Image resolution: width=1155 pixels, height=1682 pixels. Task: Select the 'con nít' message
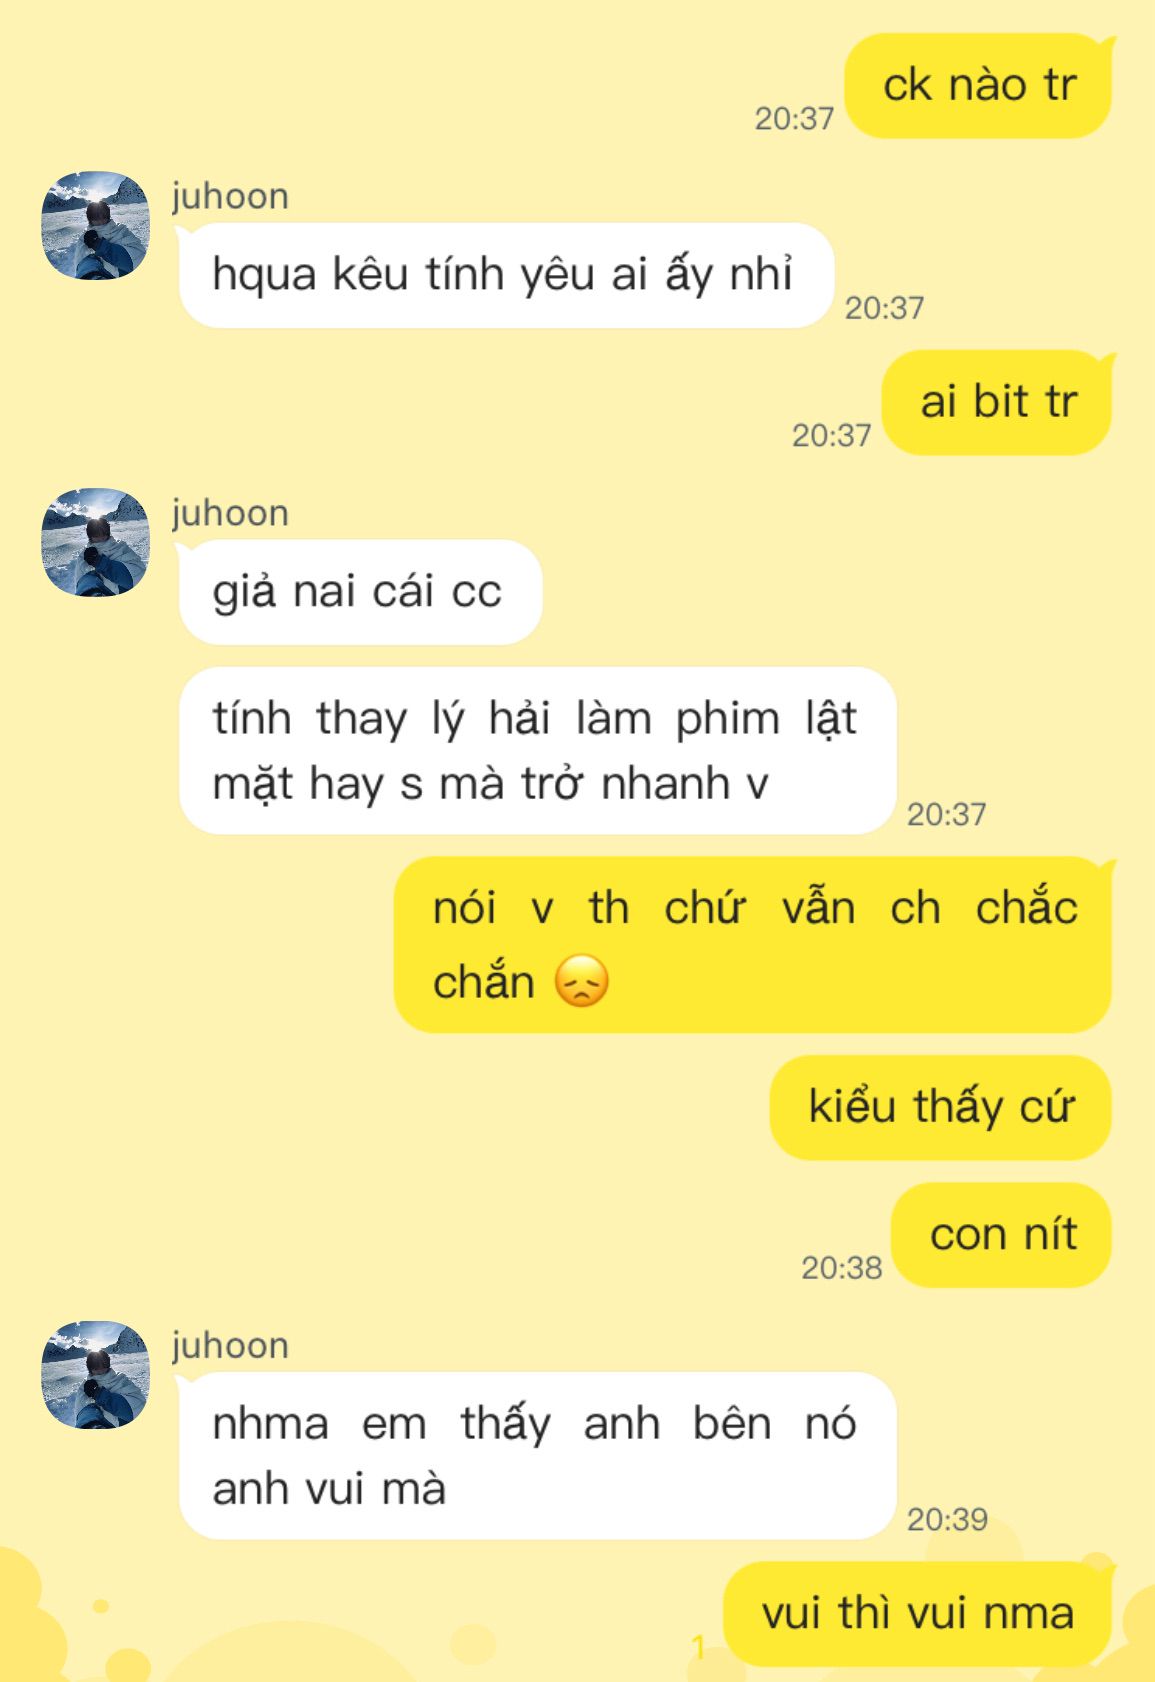(x=1002, y=1235)
